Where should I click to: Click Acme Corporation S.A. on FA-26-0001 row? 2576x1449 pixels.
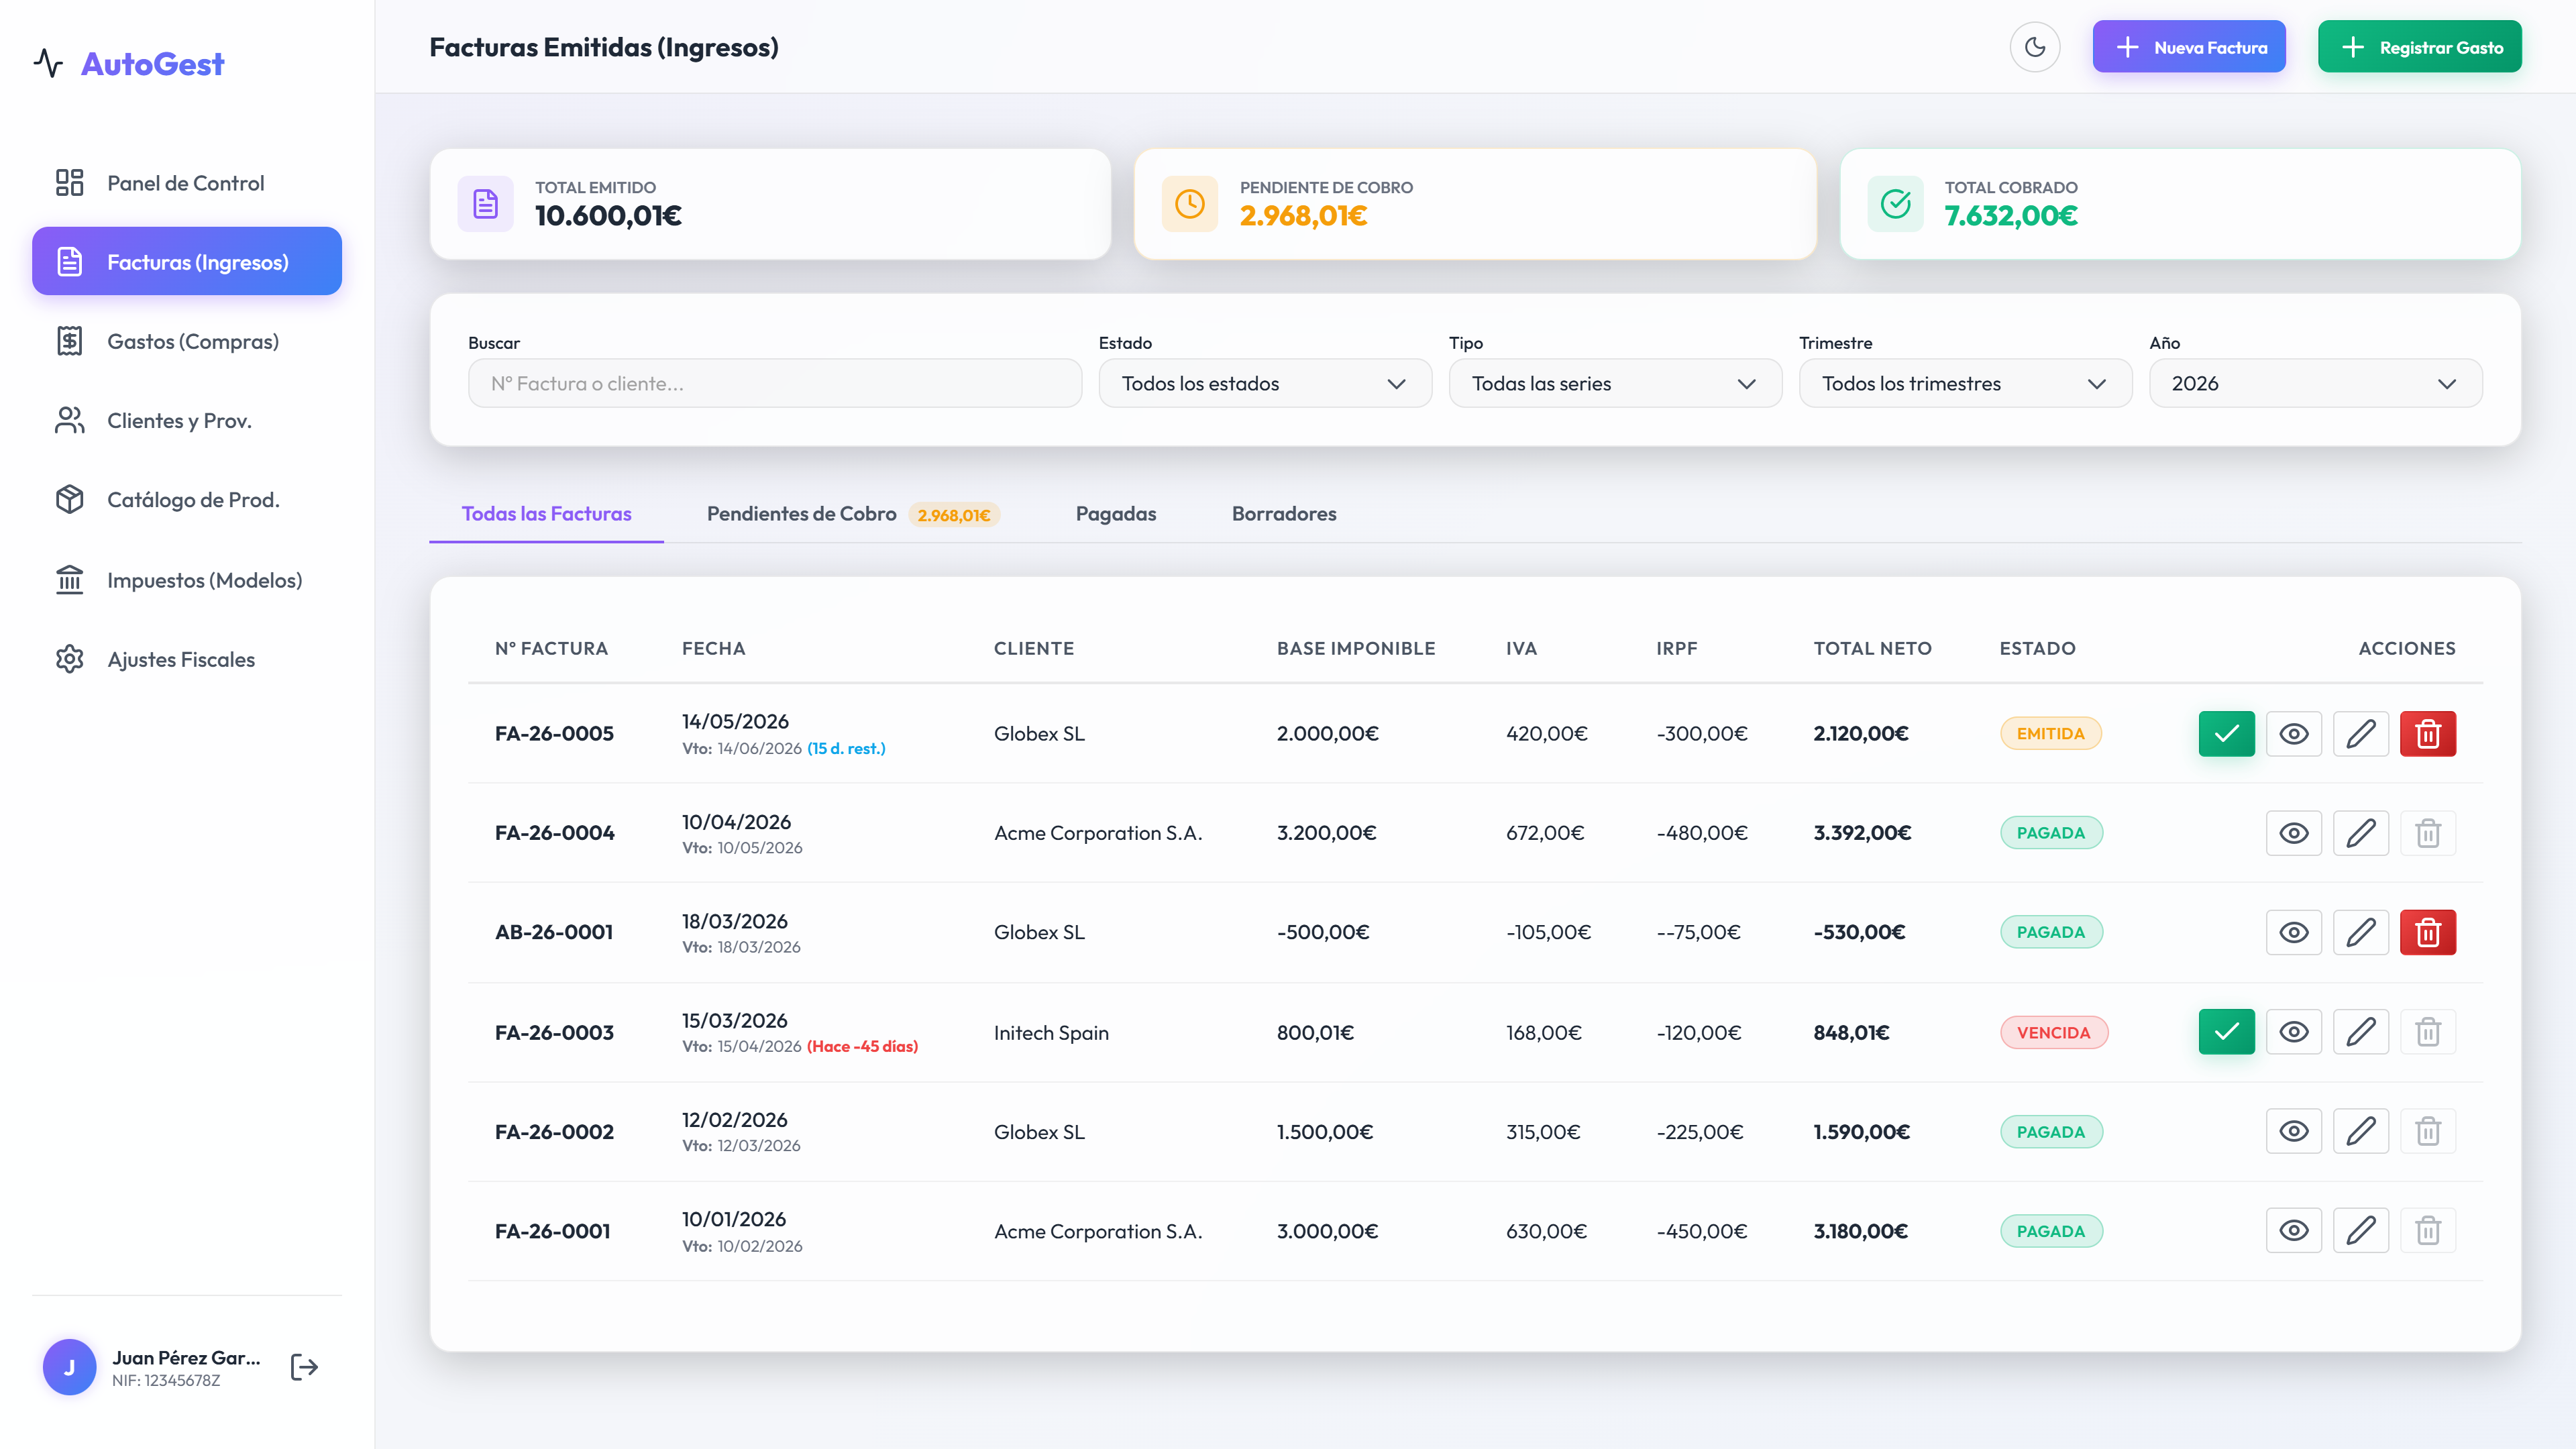1098,1232
